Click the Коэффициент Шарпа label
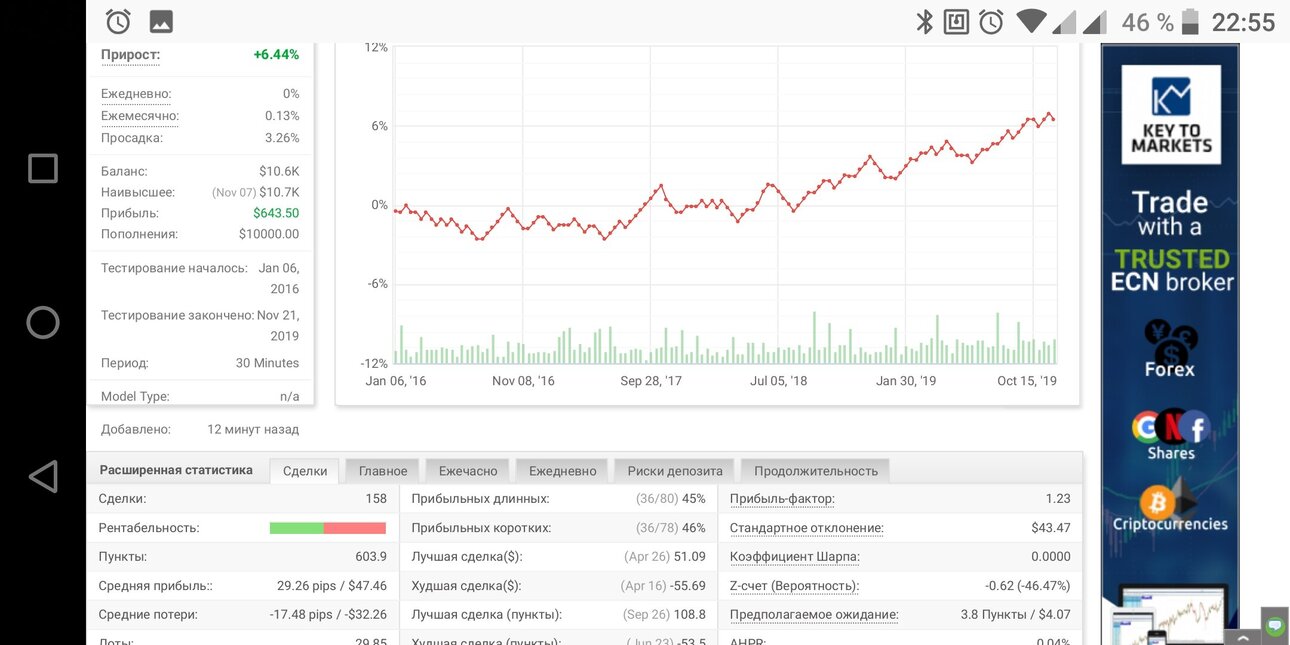Image resolution: width=1290 pixels, height=645 pixels. click(795, 557)
